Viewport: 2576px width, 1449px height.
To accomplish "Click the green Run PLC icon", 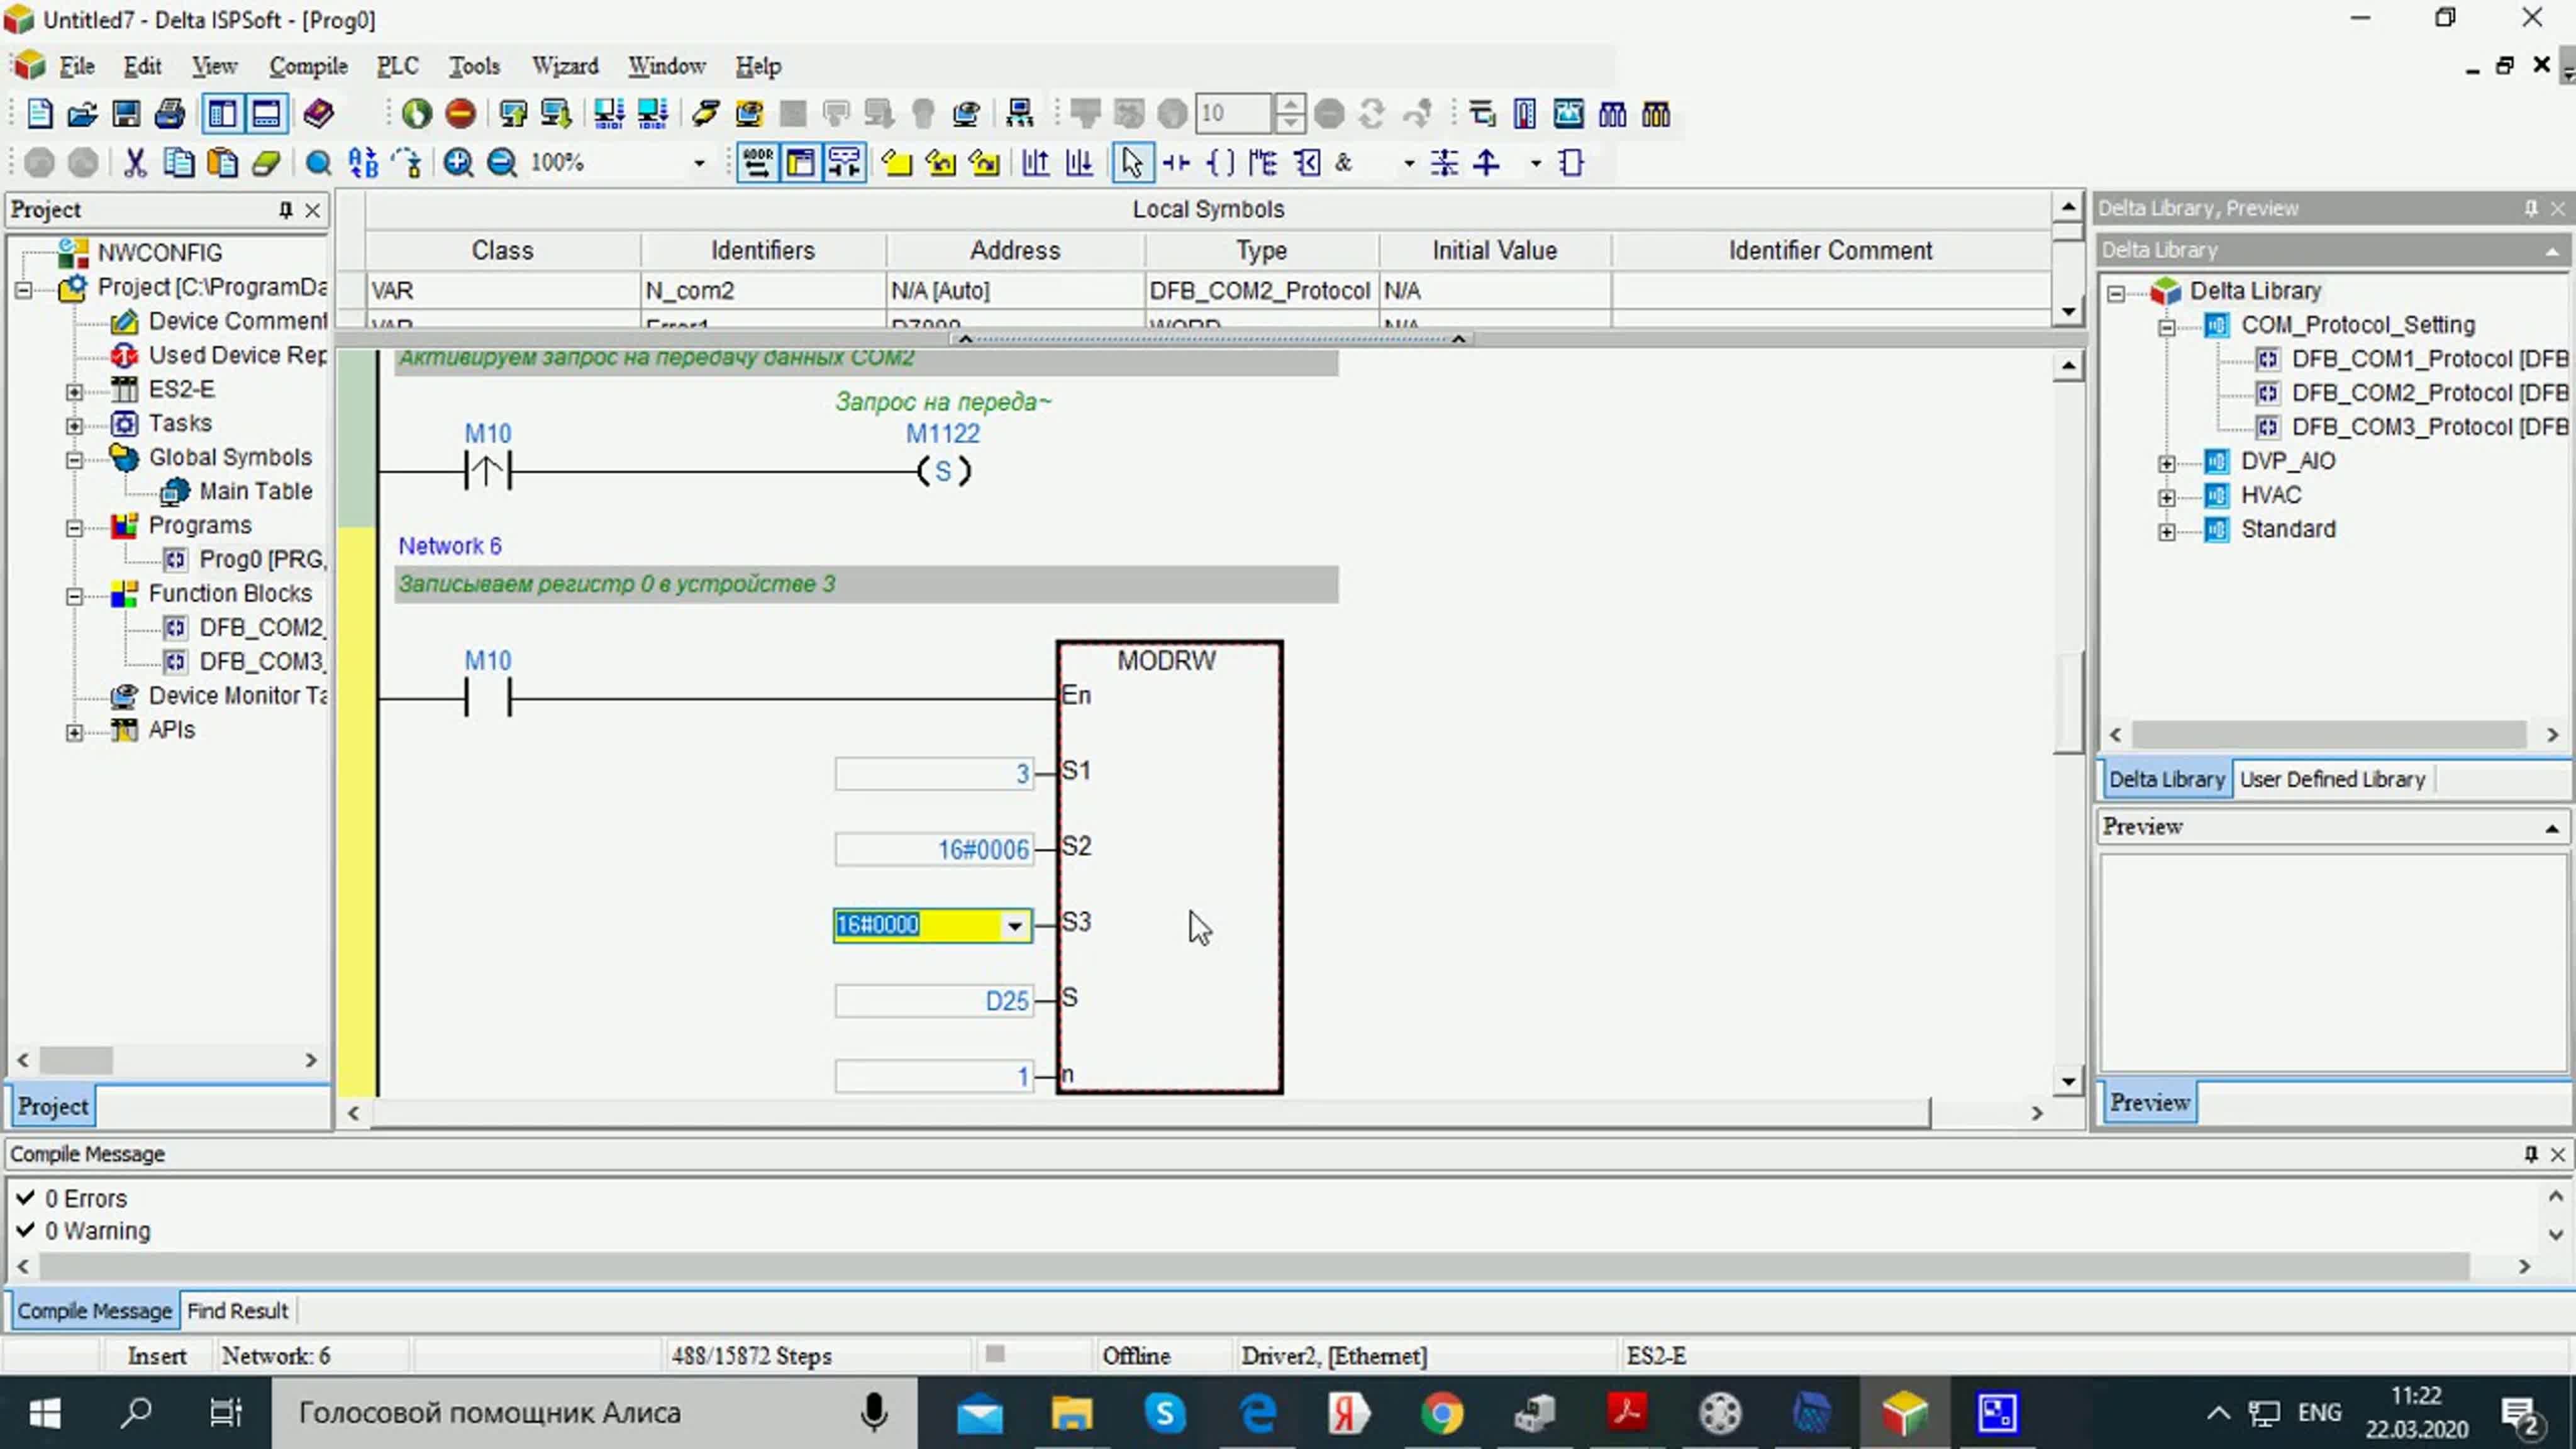I will pos(417,114).
